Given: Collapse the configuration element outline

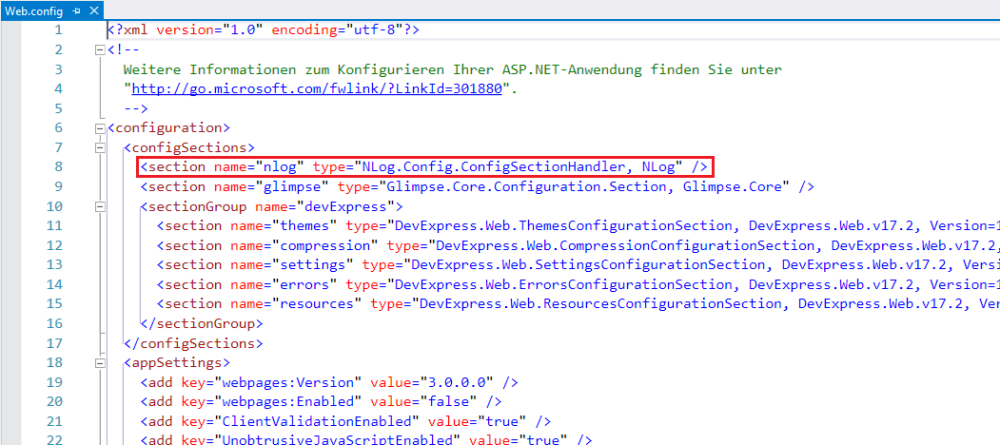Looking at the screenshot, I should coord(99,128).
